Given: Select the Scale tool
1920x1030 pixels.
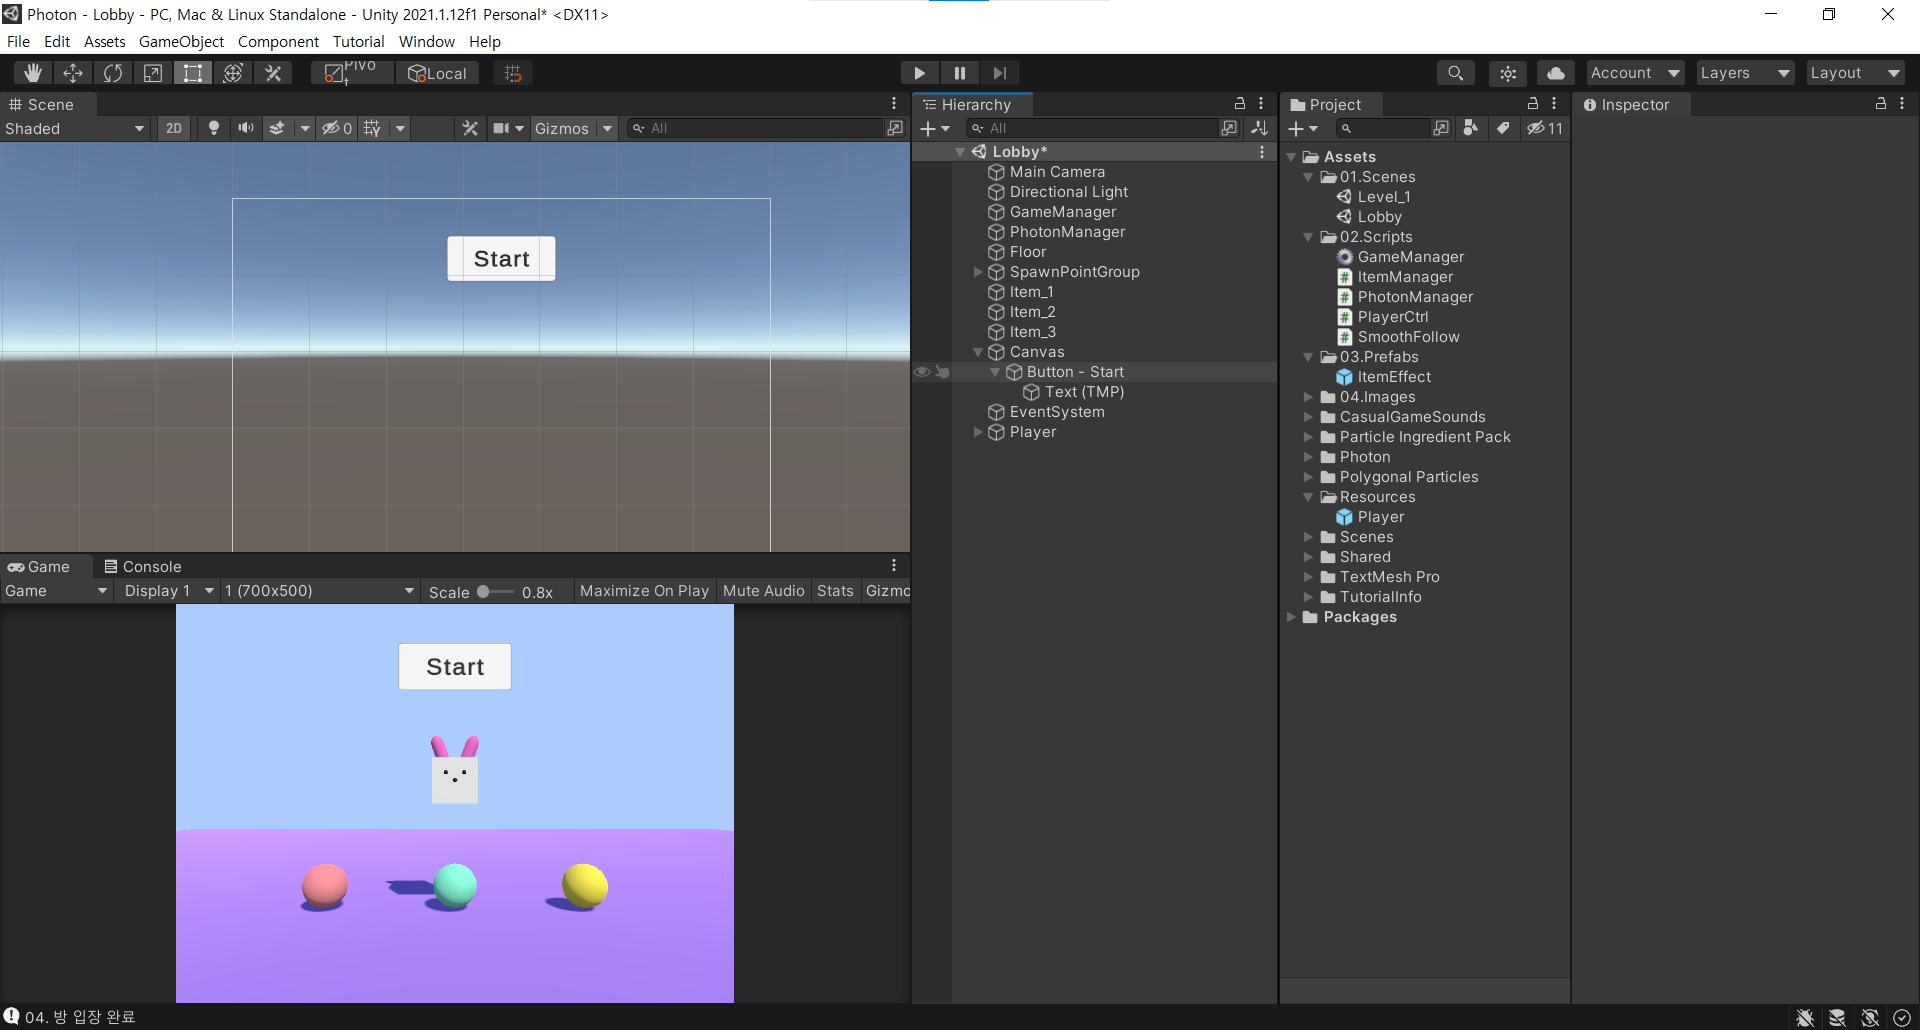Looking at the screenshot, I should pos(153,73).
